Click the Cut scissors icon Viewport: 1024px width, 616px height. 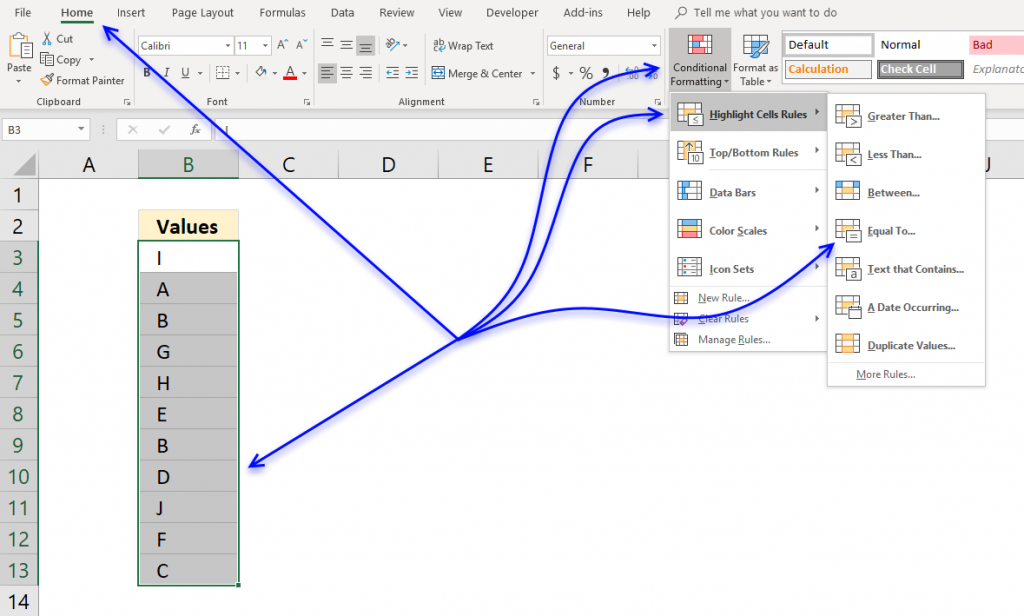coord(48,38)
